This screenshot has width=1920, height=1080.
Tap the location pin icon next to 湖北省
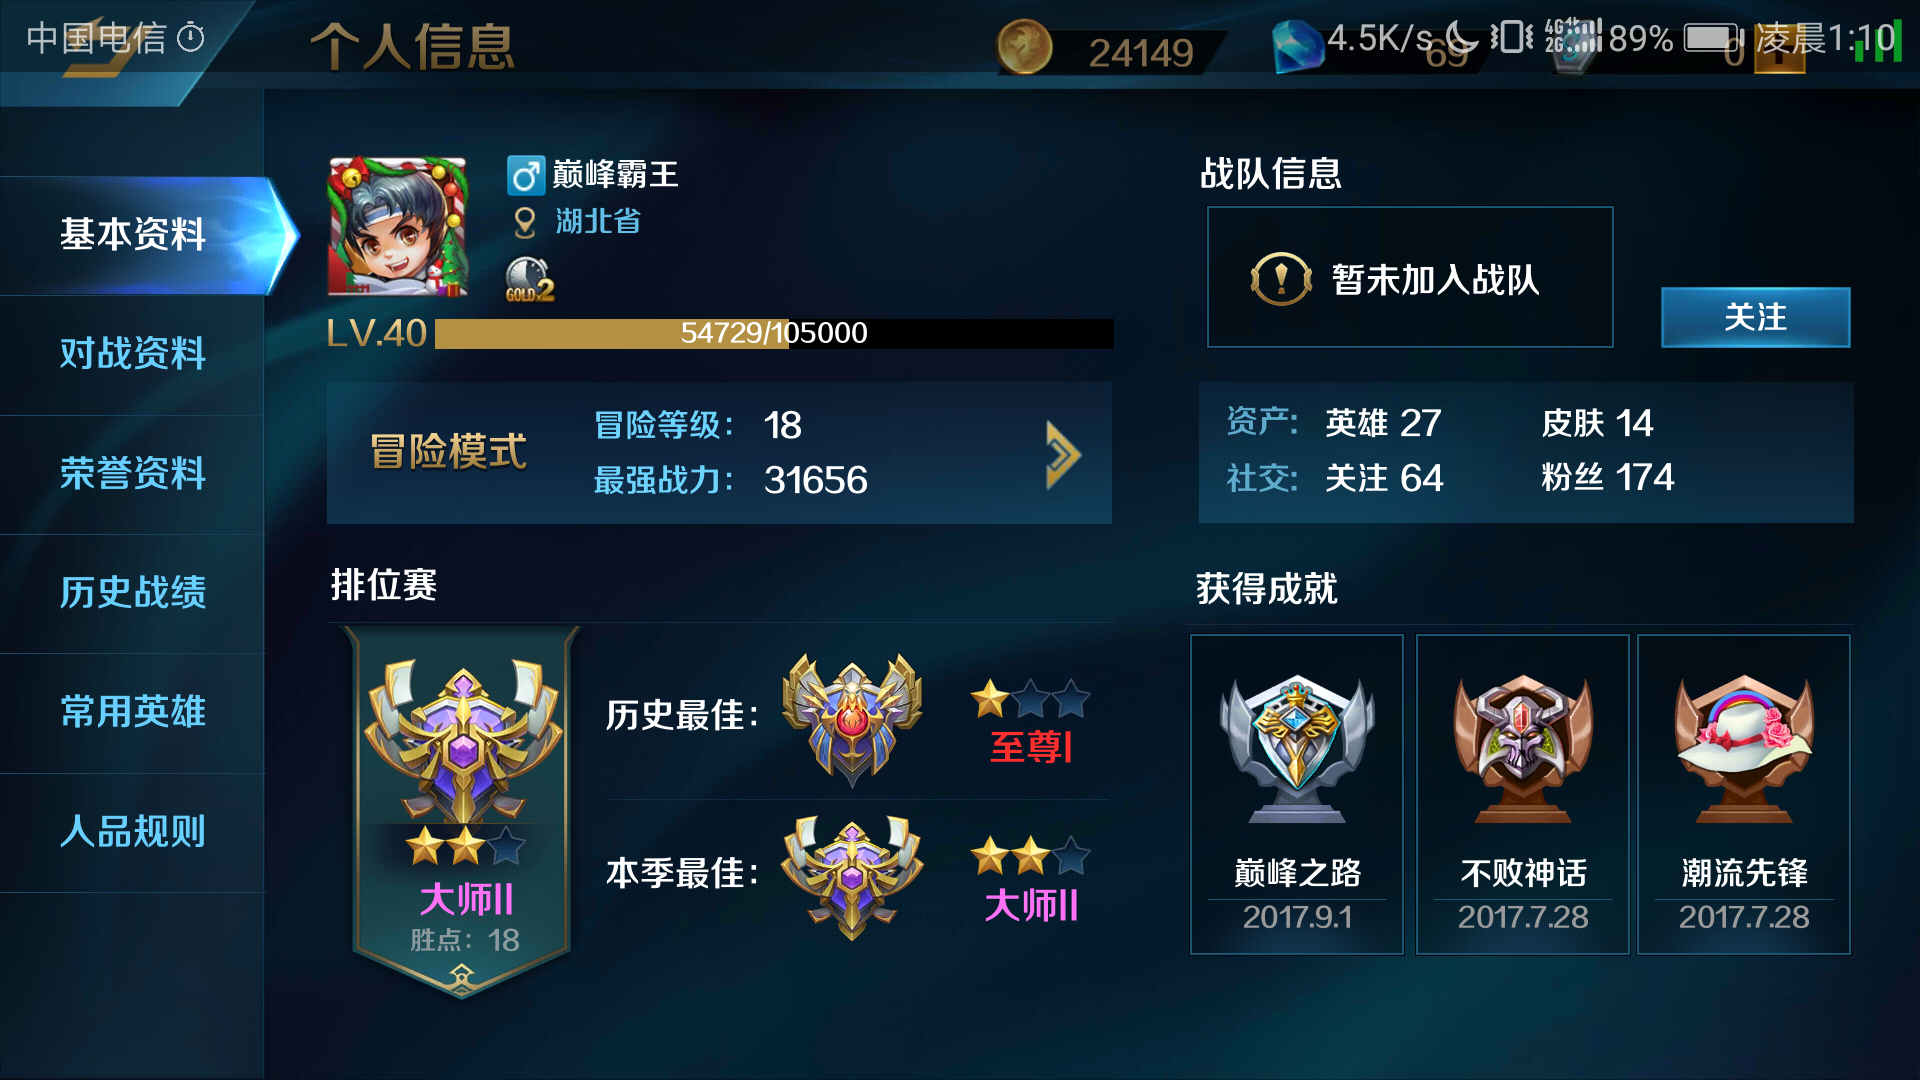click(x=525, y=222)
